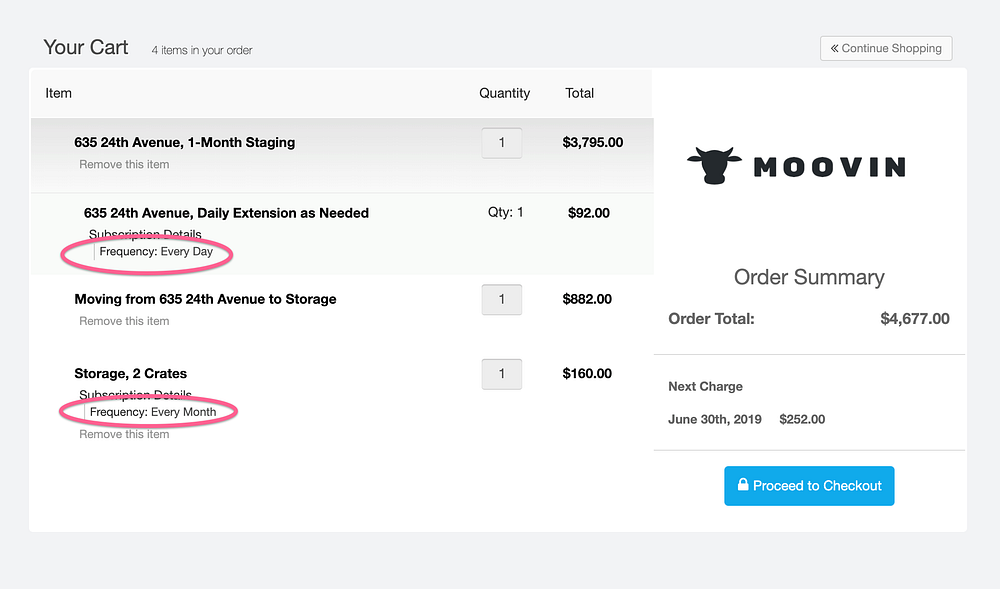Click the MOOVIN wordmark text
The height and width of the screenshot is (589, 1000).
point(829,168)
